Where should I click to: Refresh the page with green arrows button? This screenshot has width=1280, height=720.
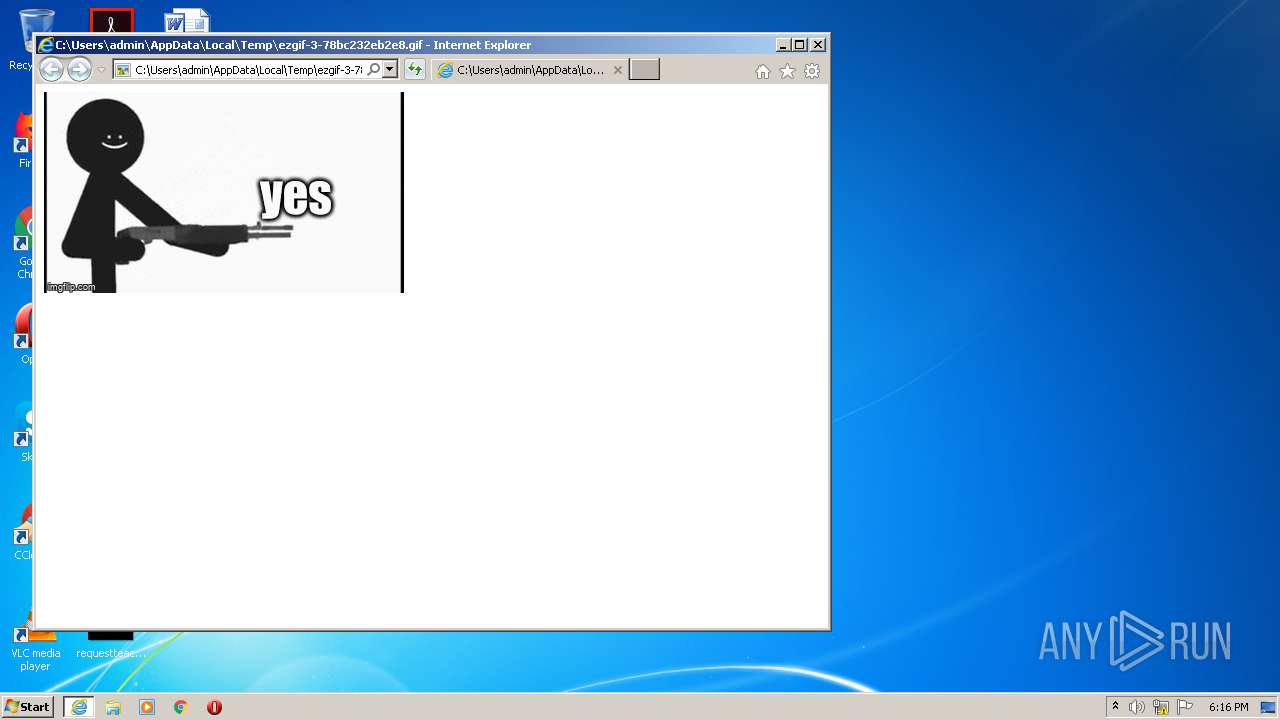click(415, 70)
